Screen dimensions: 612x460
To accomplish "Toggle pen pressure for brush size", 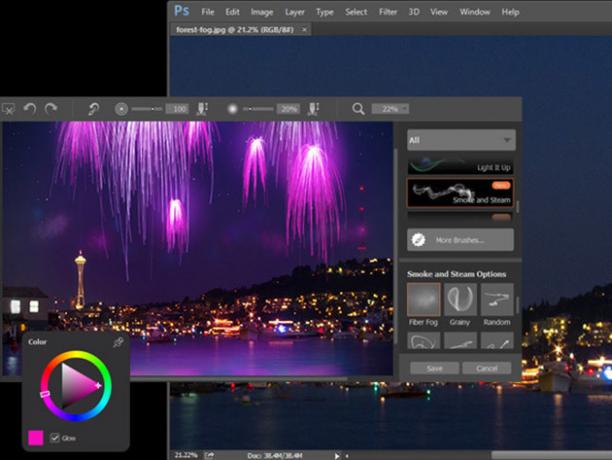I will (x=202, y=109).
